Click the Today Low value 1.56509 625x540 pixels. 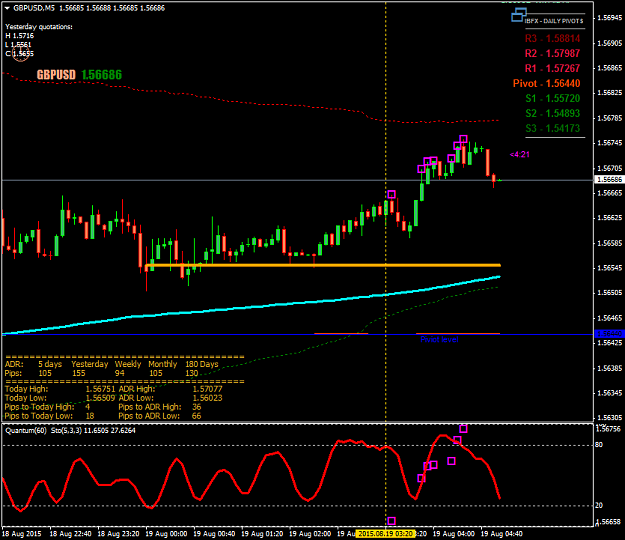point(100,398)
